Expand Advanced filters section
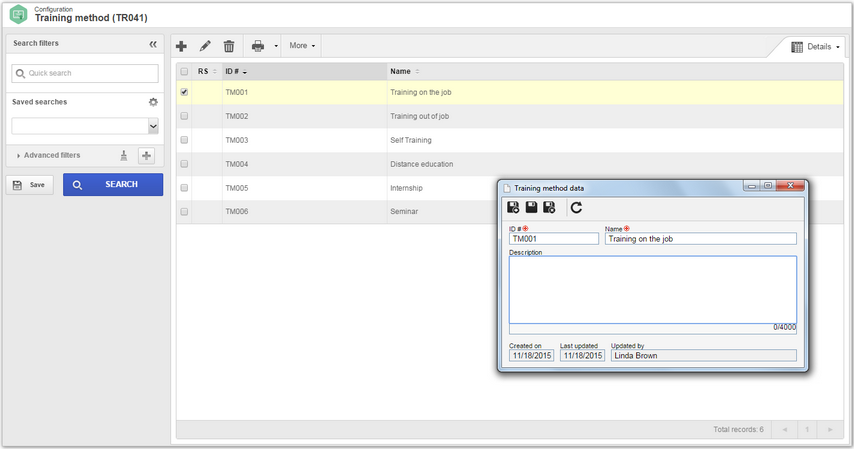This screenshot has height=449, width=854. click(48, 155)
